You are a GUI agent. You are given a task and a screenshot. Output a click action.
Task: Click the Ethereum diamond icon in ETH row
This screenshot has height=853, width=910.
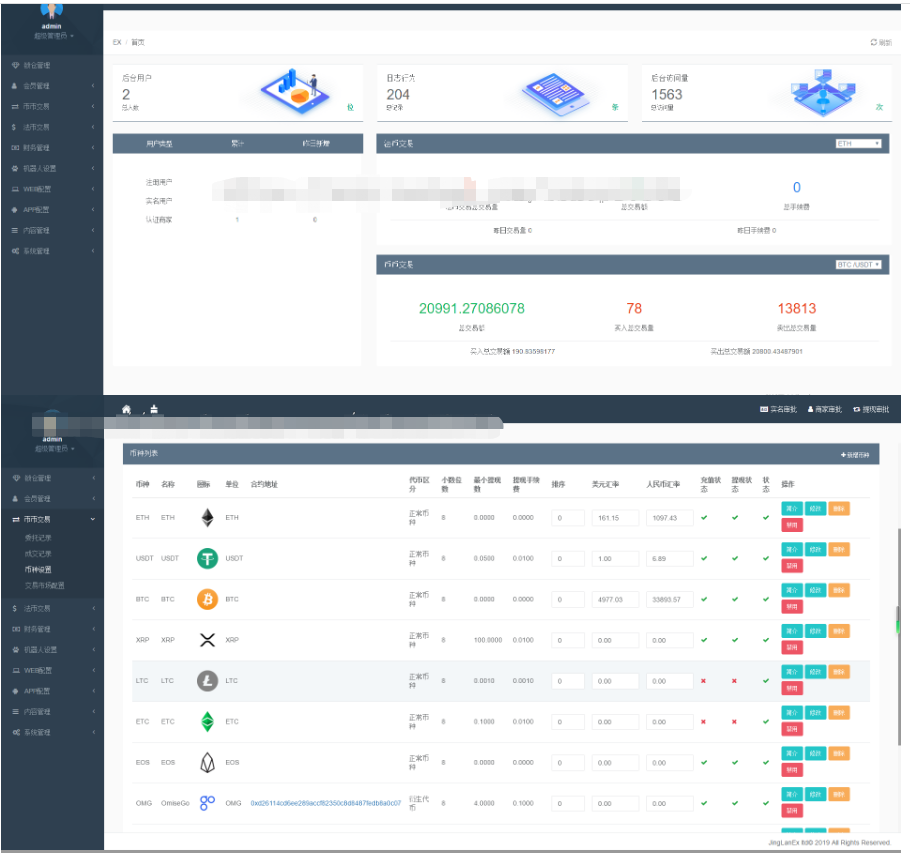pyautogui.click(x=207, y=518)
